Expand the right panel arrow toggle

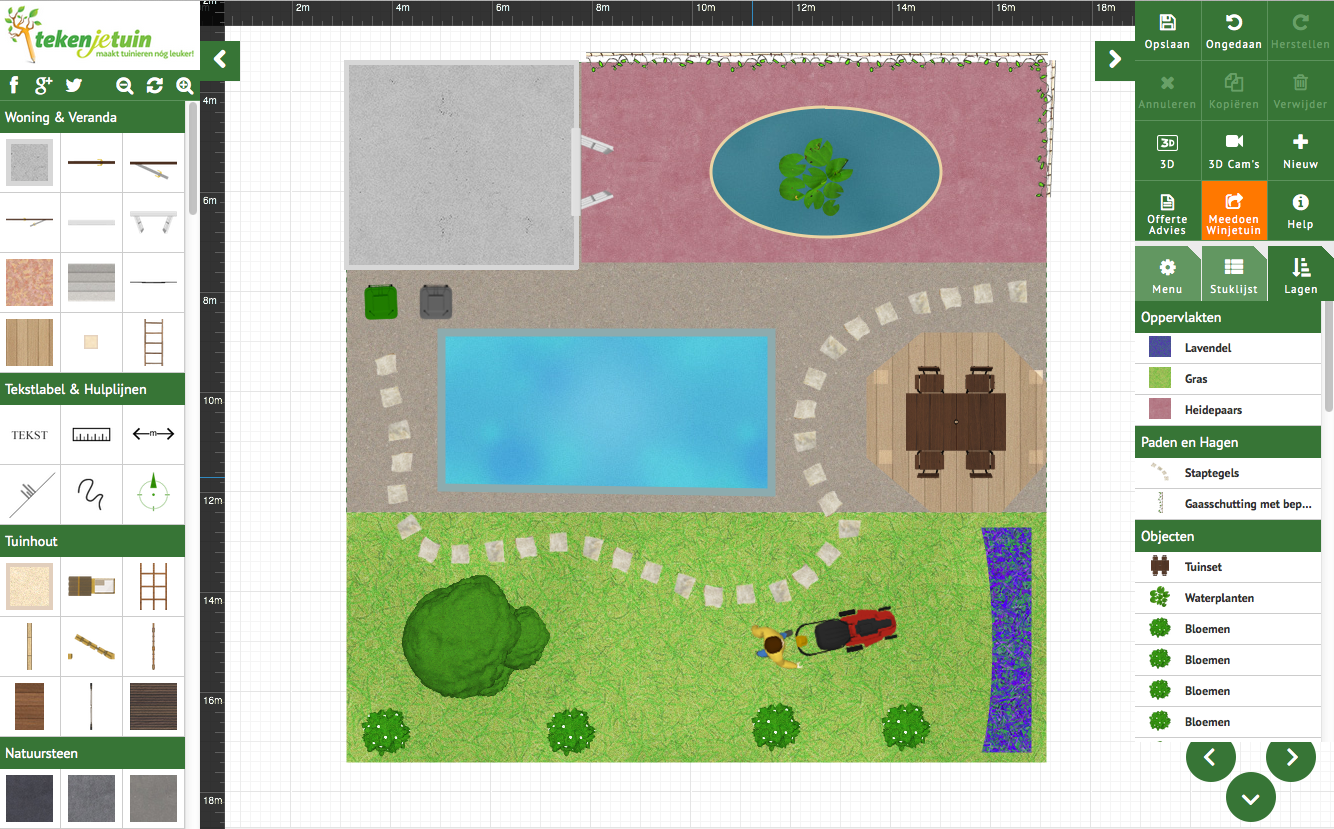click(1114, 60)
